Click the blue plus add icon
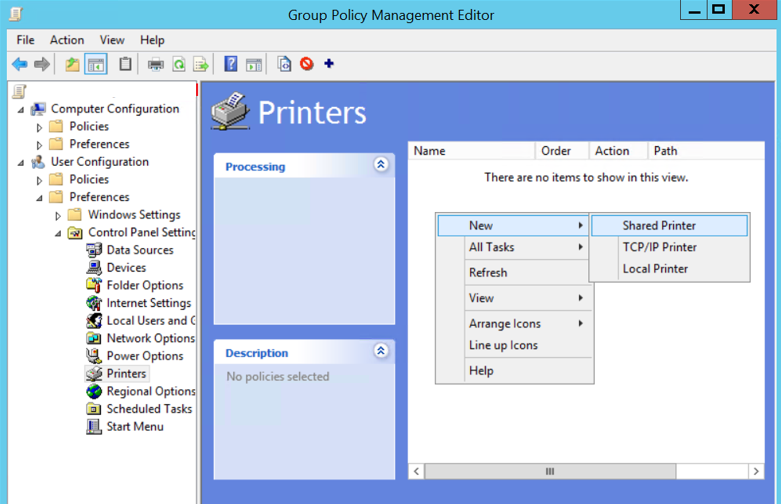The height and width of the screenshot is (504, 781). (329, 64)
